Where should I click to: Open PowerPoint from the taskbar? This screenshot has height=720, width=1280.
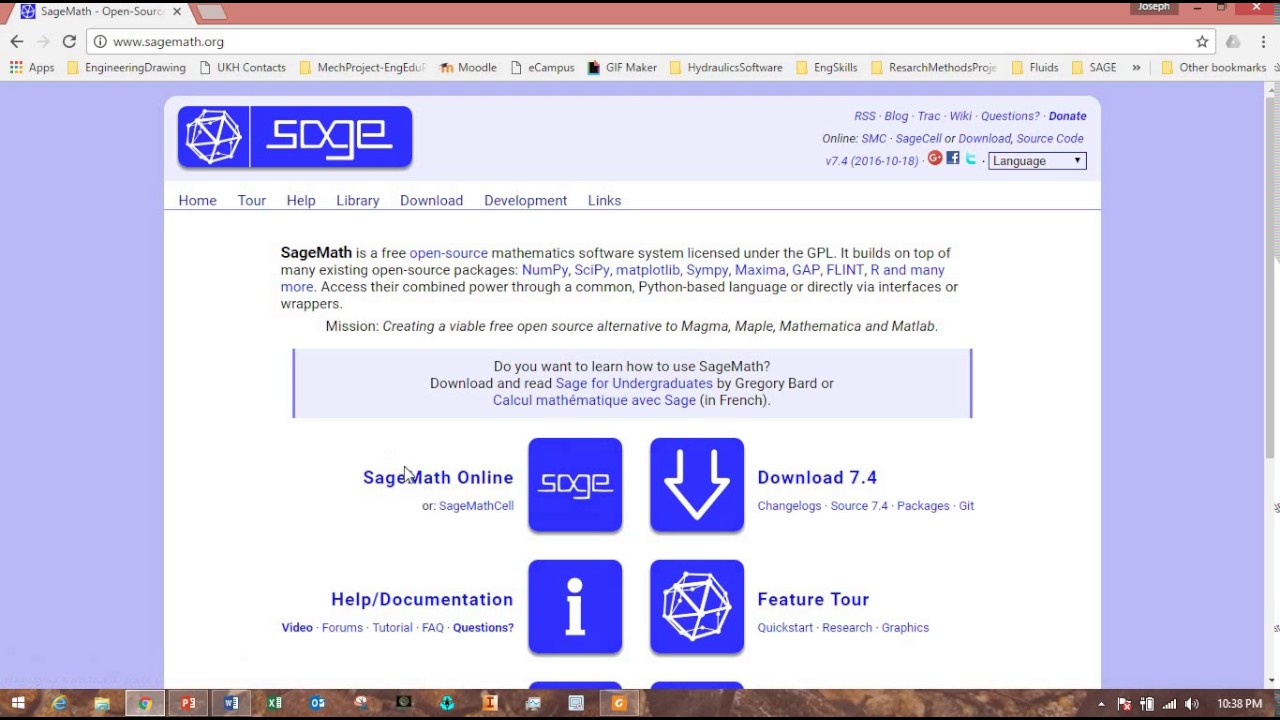188,703
